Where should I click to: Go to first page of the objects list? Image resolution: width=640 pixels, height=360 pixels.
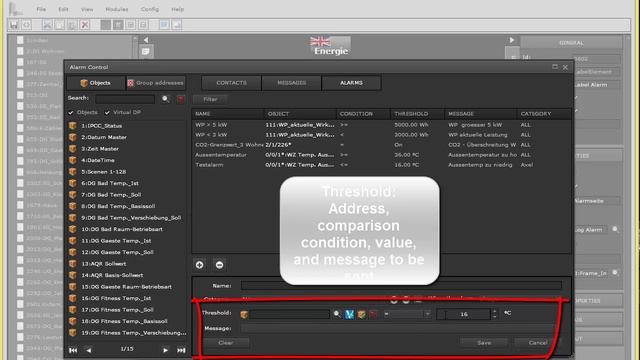[73, 350]
